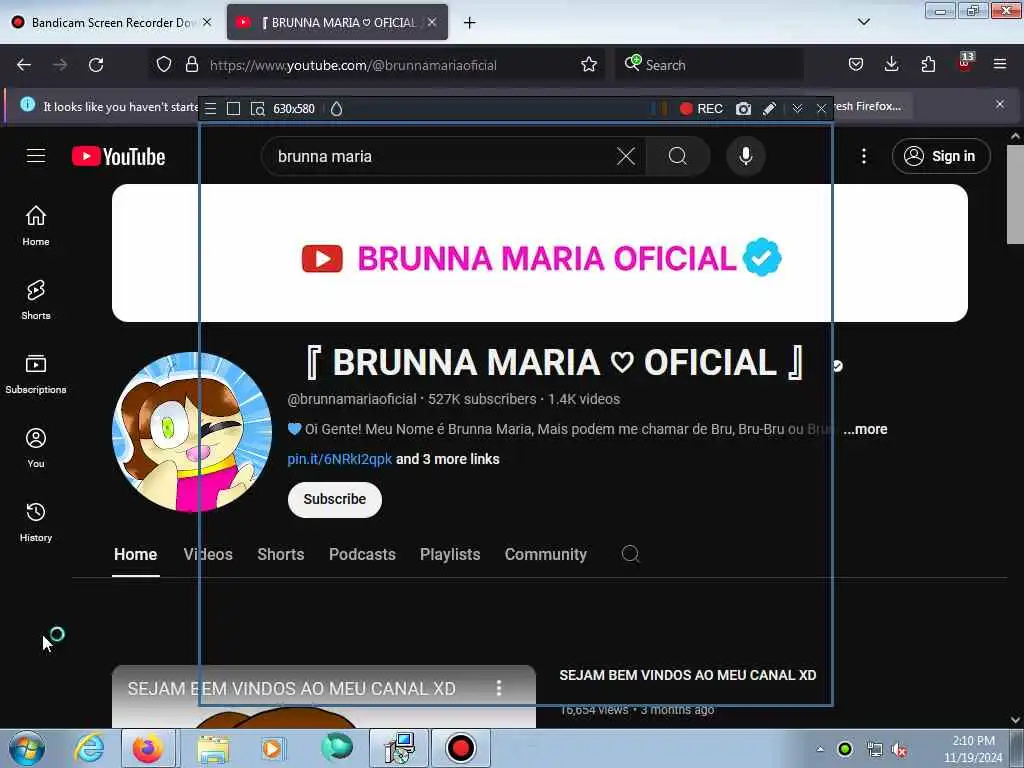Open Firefox tracking protection shield

[x=164, y=65]
